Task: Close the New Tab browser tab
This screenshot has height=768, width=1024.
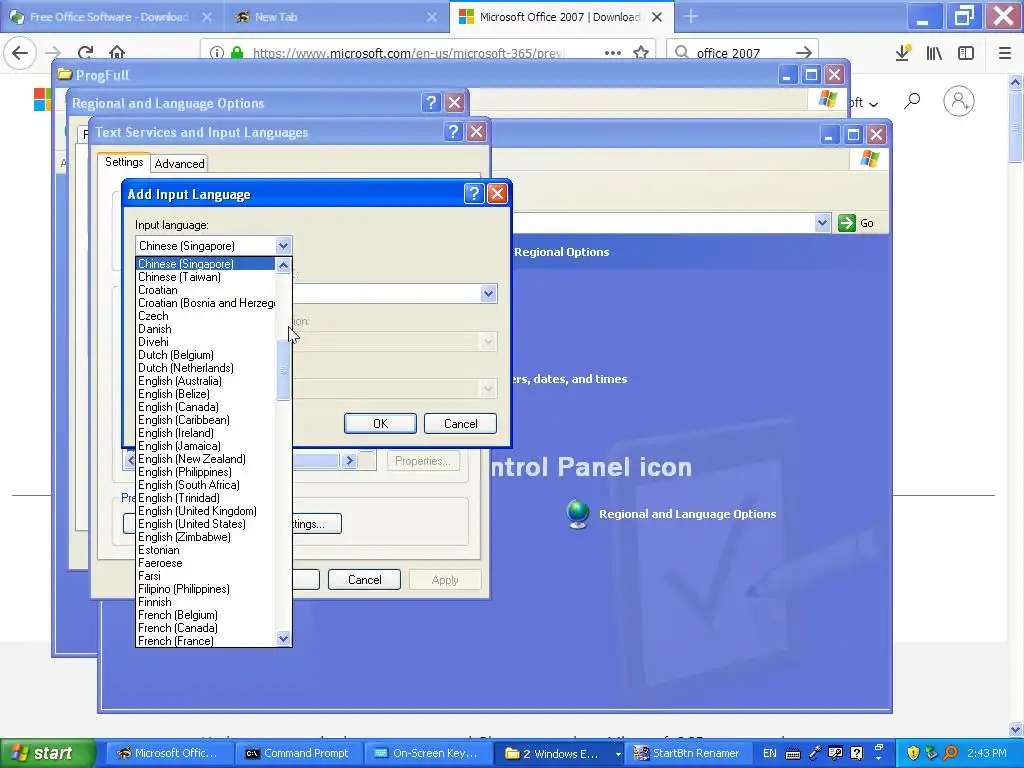Action: point(432,17)
